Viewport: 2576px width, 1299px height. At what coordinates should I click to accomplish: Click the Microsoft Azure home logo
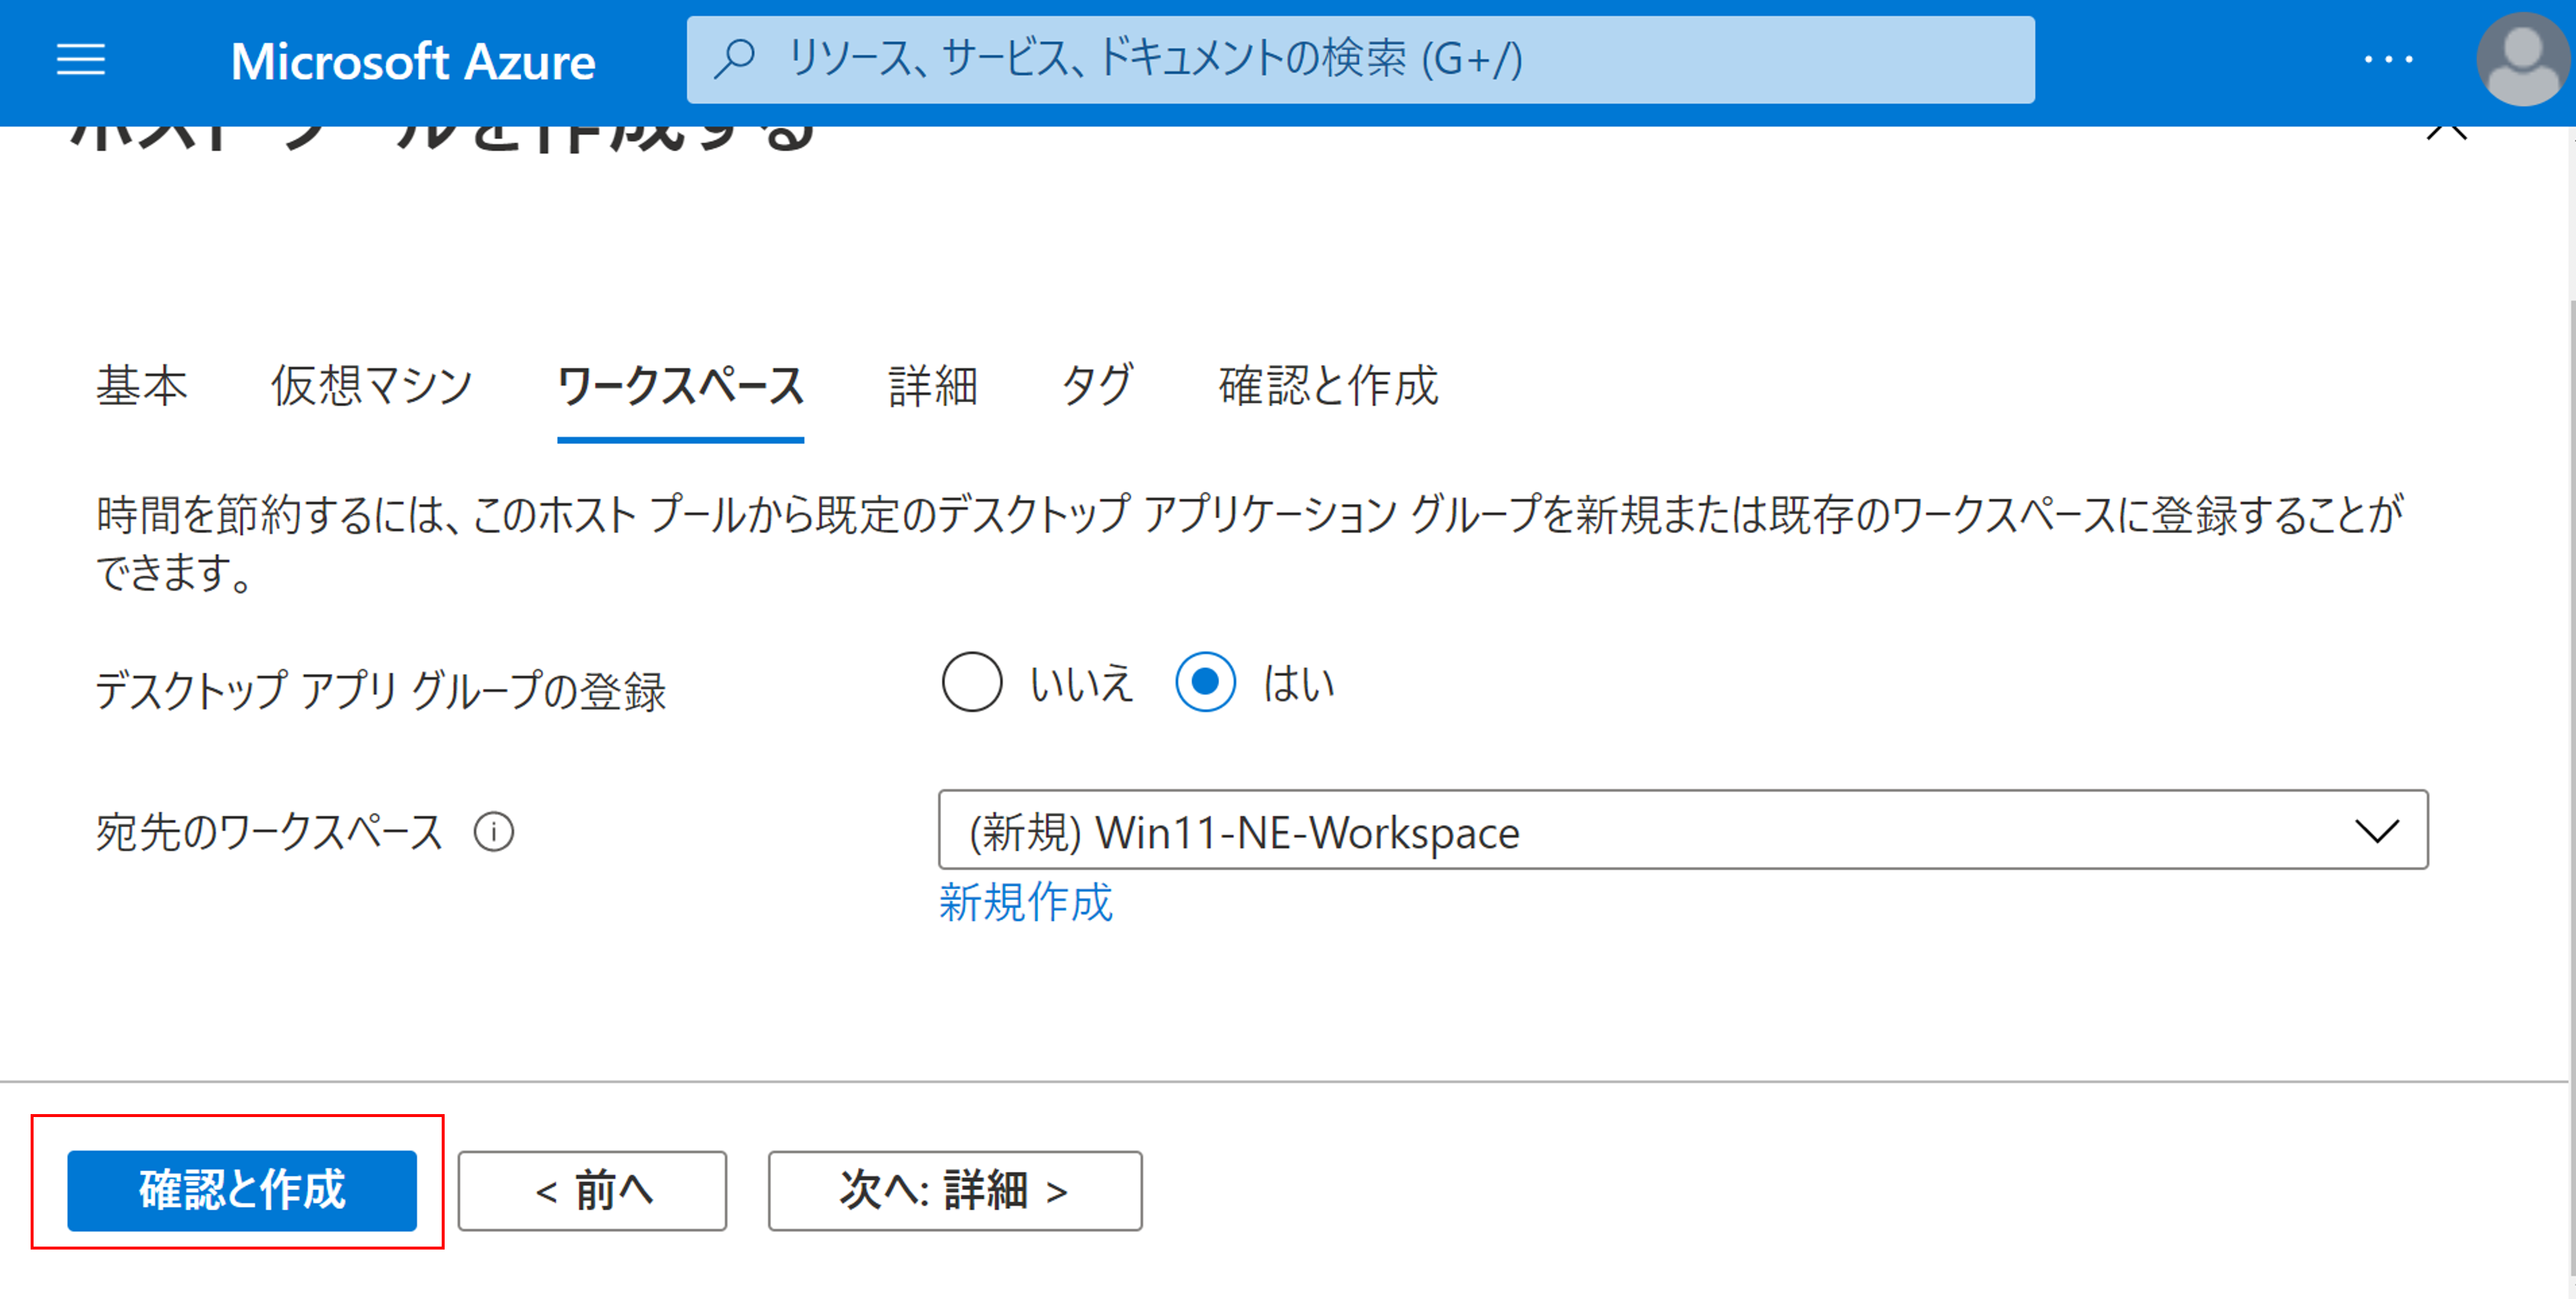tap(412, 61)
